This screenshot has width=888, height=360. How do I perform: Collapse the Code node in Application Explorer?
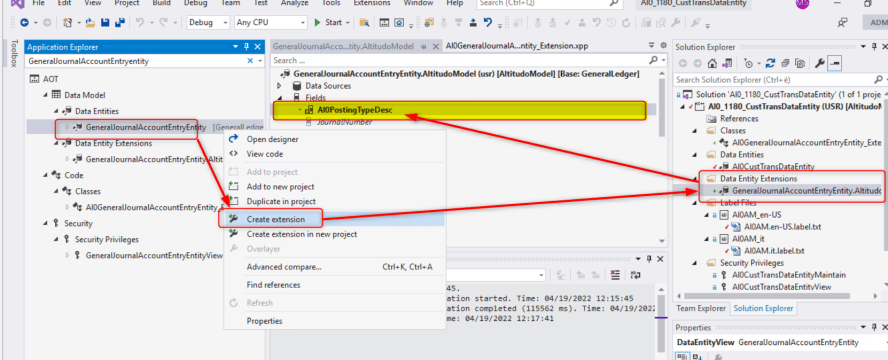pyautogui.click(x=45, y=175)
